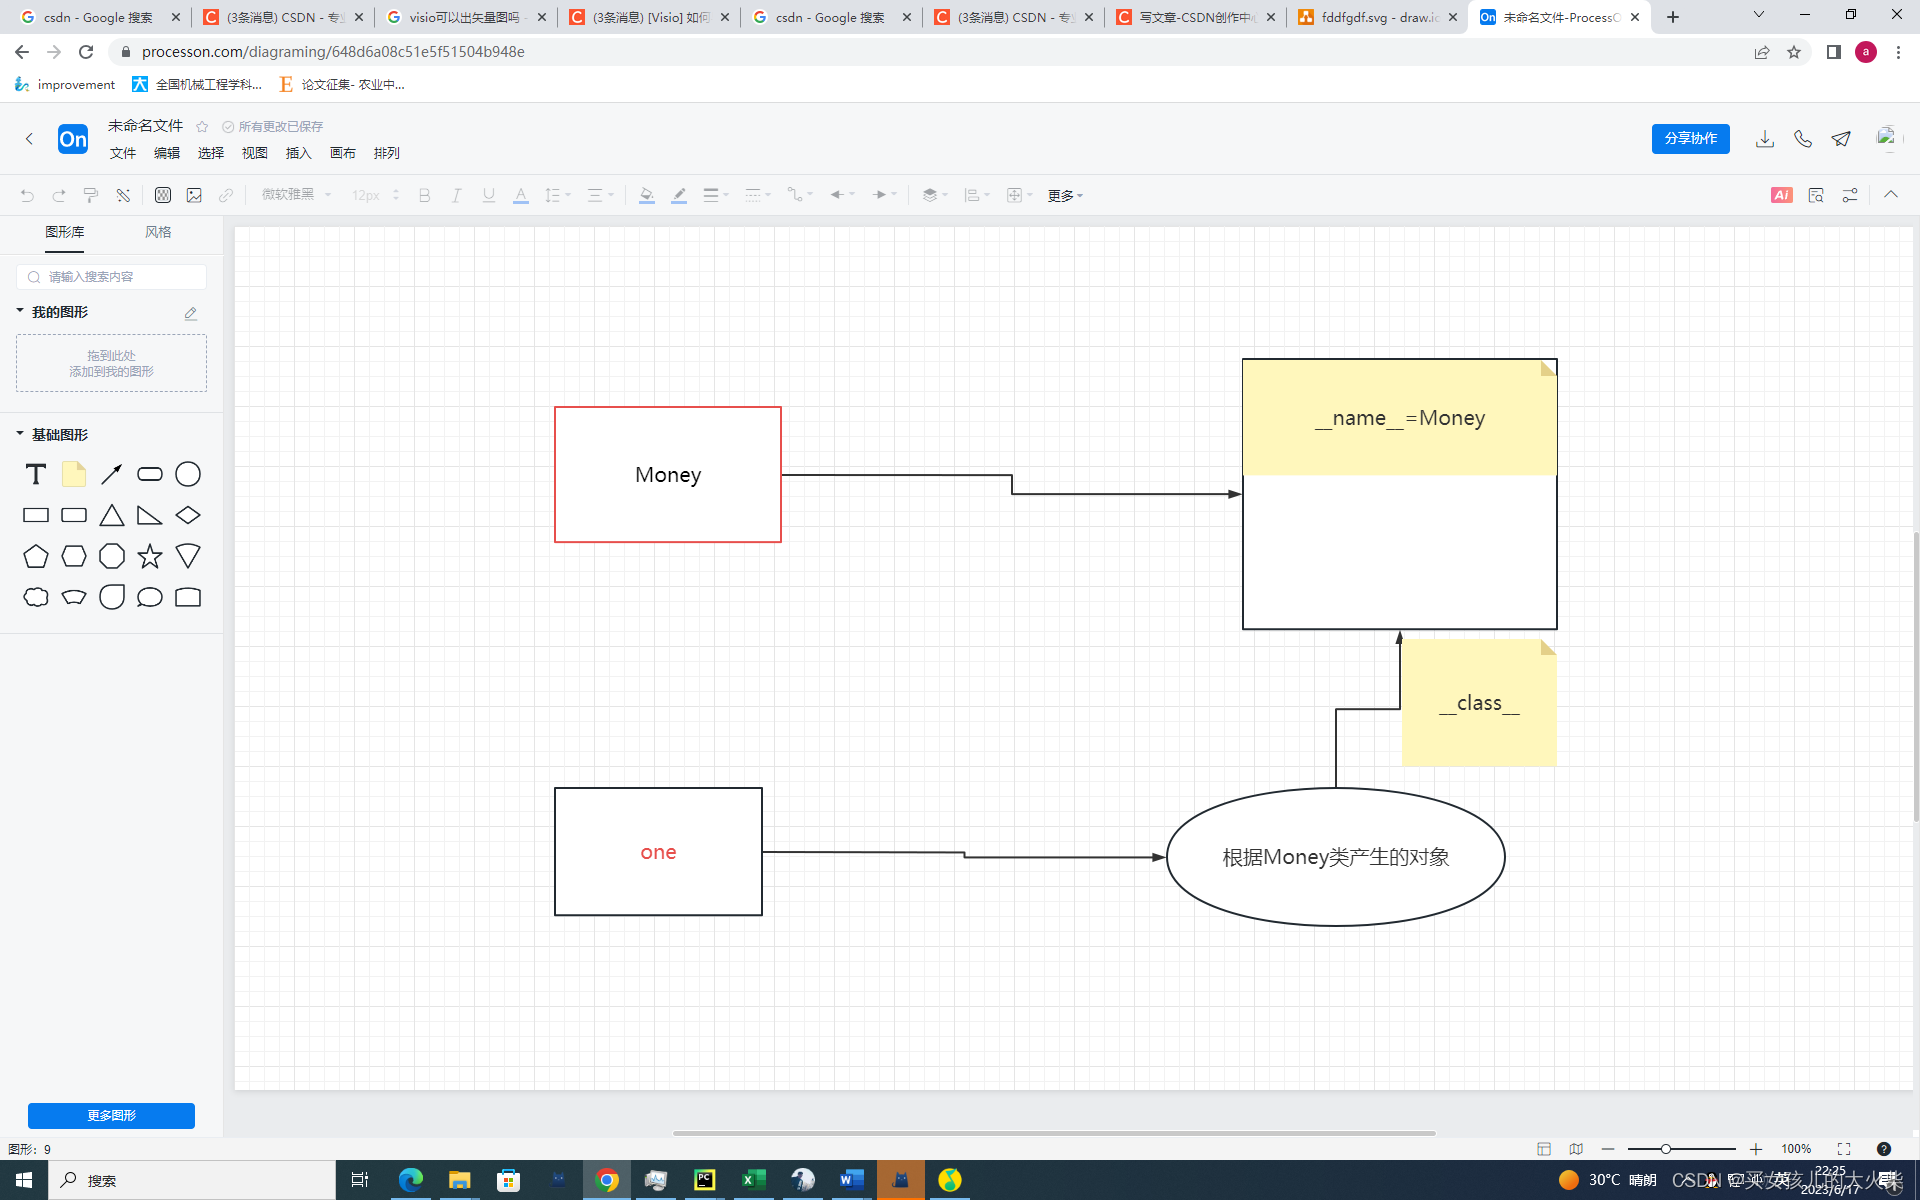Image resolution: width=1920 pixels, height=1200 pixels.
Task: Pick the triangle shape from basic shapes
Action: point(112,515)
